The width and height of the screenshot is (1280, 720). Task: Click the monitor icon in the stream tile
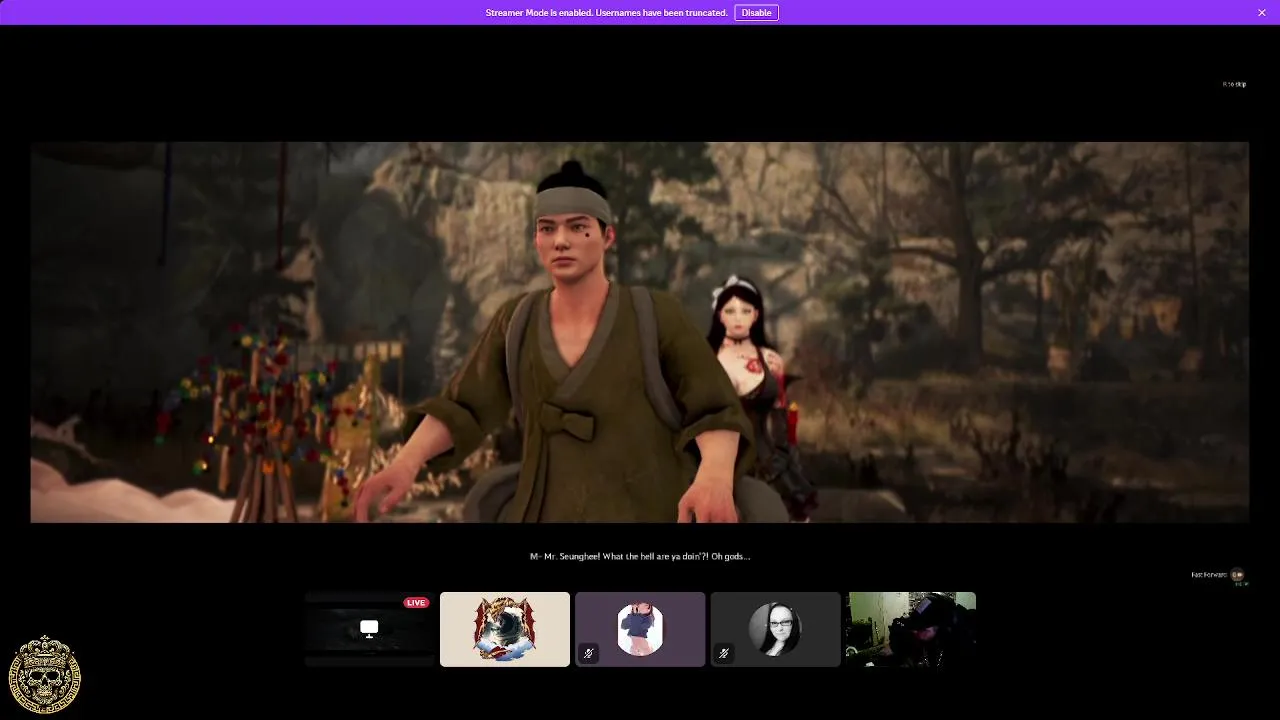pyautogui.click(x=369, y=629)
